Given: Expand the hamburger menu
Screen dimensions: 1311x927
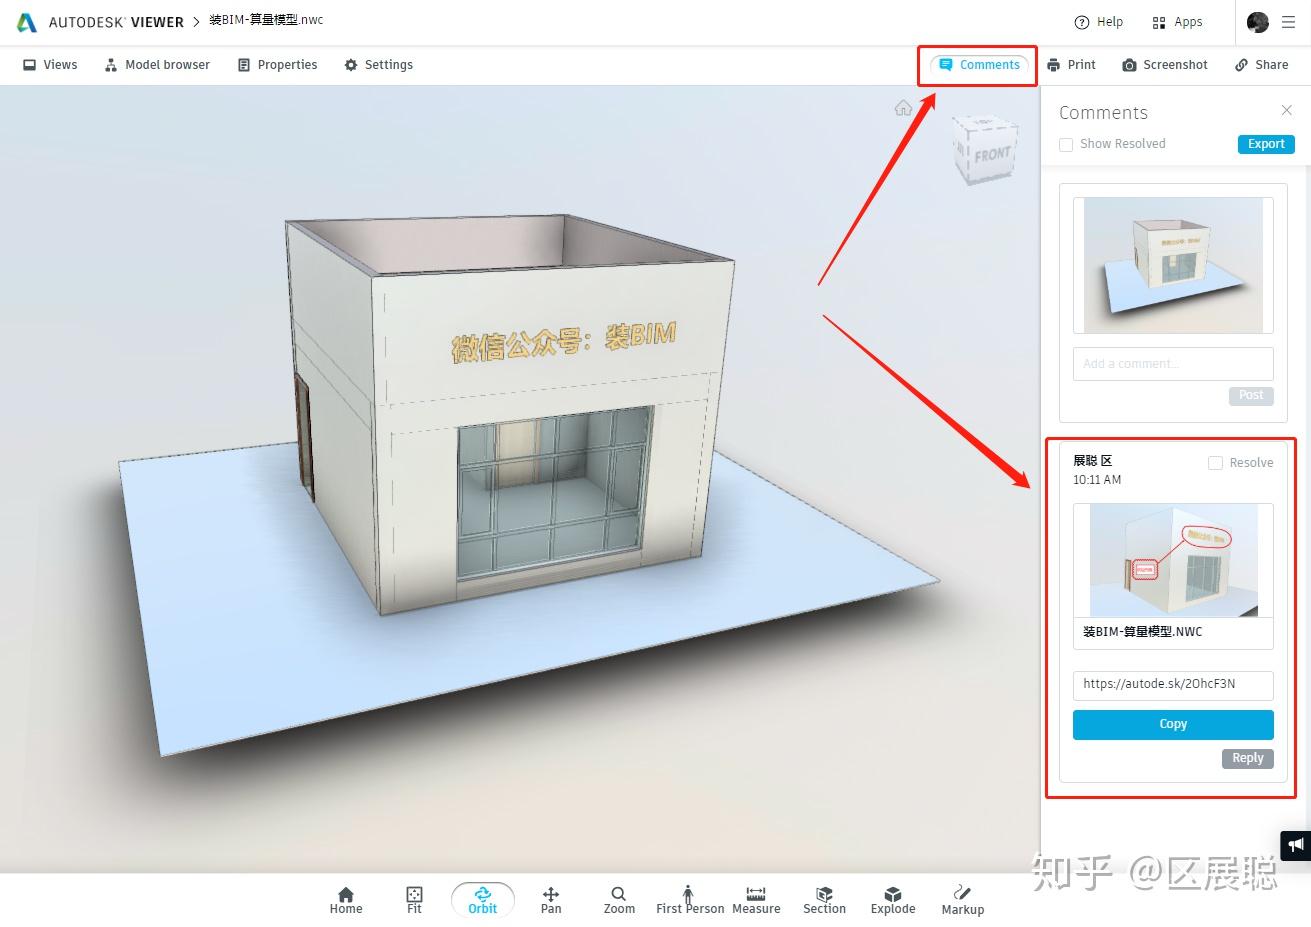Looking at the screenshot, I should [x=1288, y=21].
